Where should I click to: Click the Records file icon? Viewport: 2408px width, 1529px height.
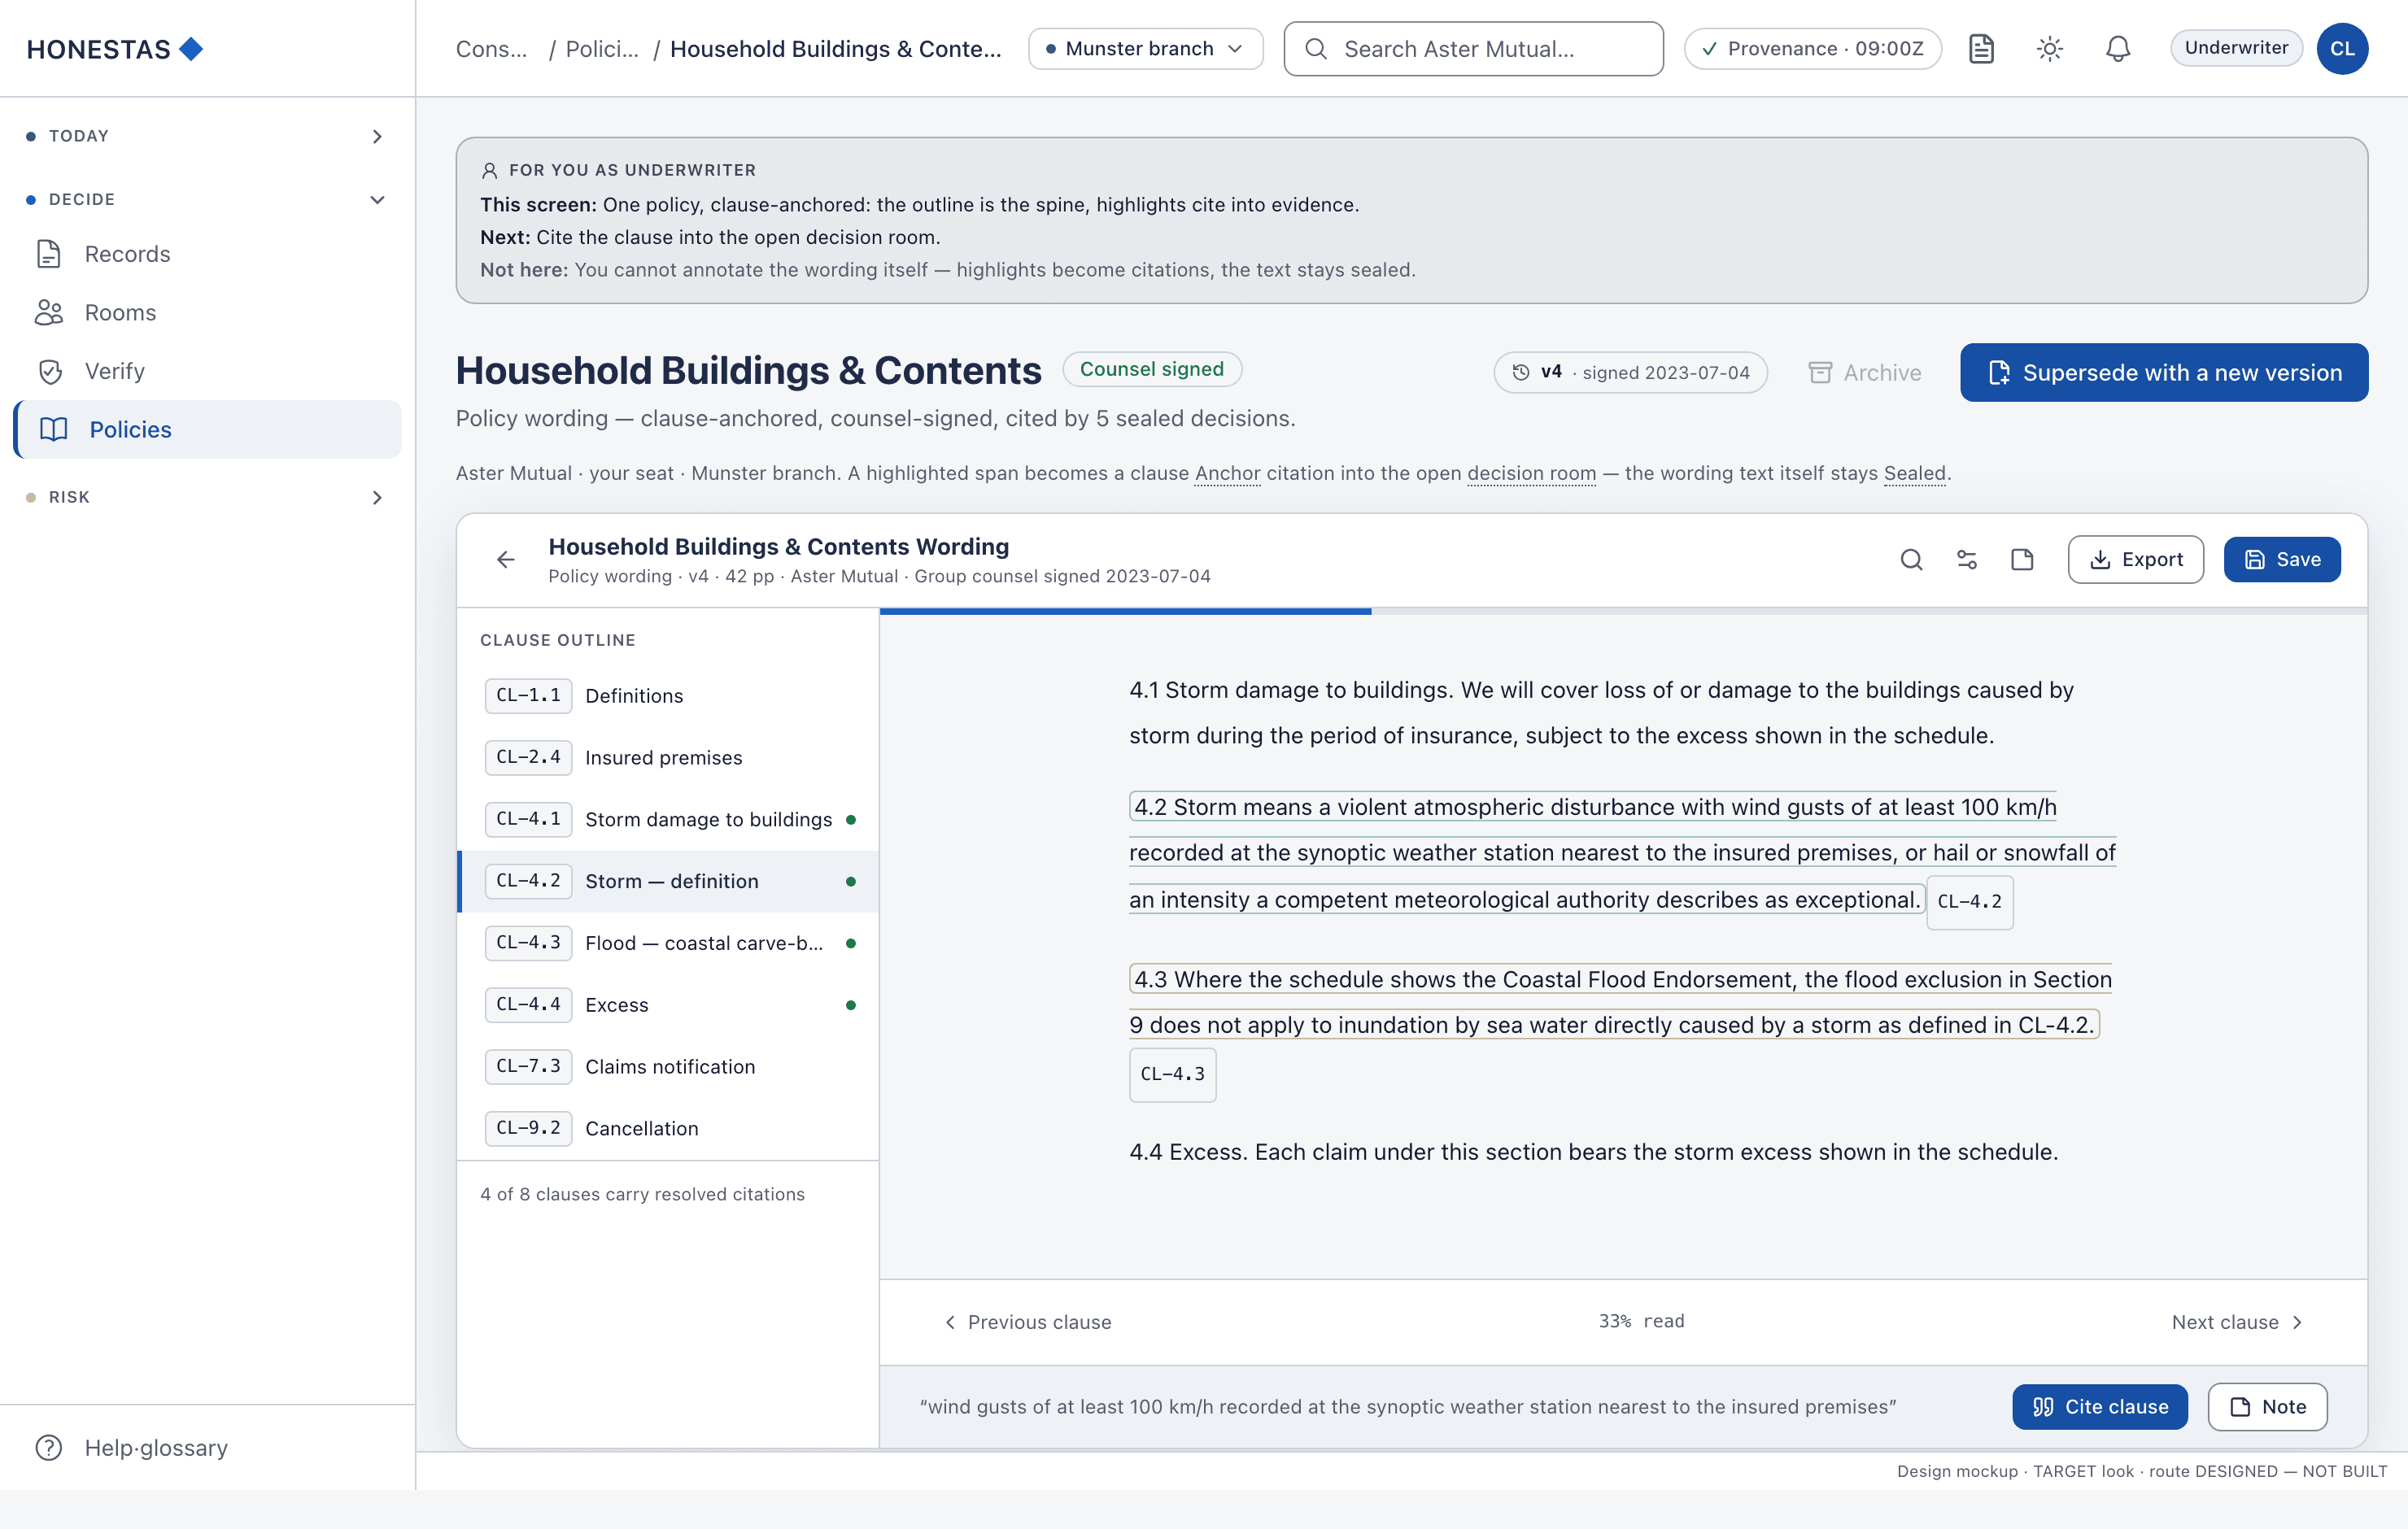click(49, 254)
